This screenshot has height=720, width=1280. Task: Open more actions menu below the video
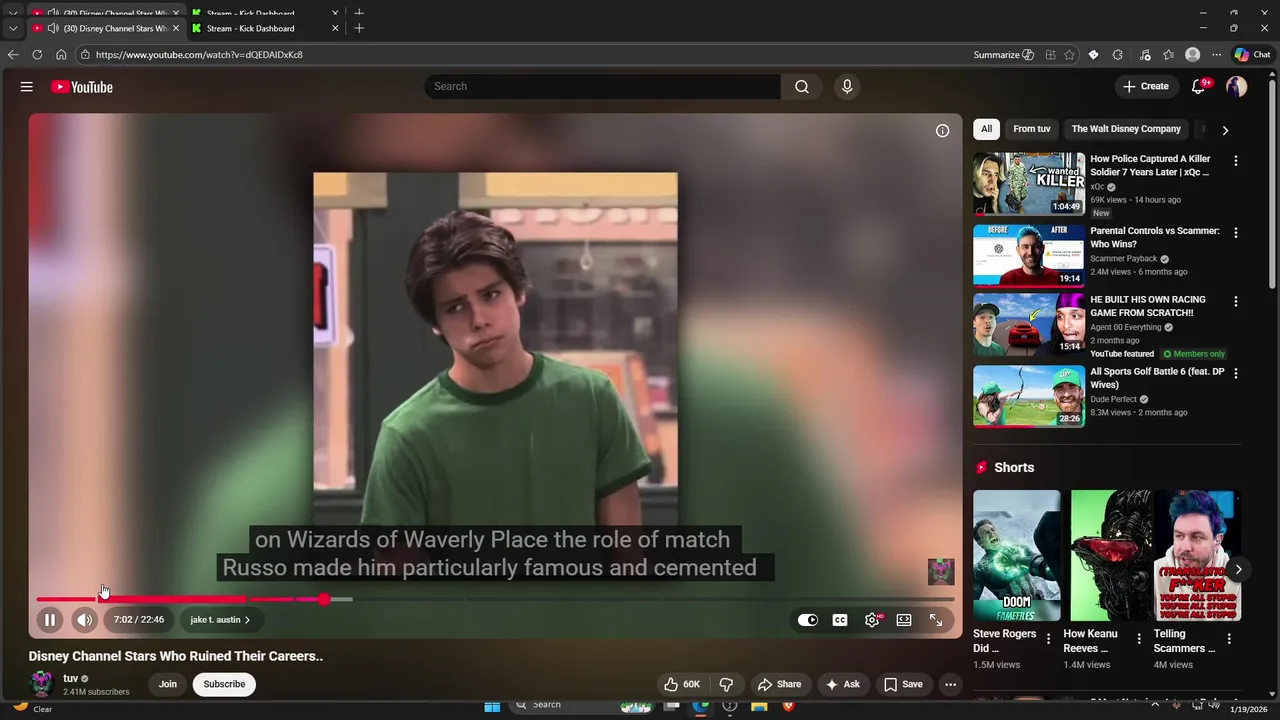[951, 684]
